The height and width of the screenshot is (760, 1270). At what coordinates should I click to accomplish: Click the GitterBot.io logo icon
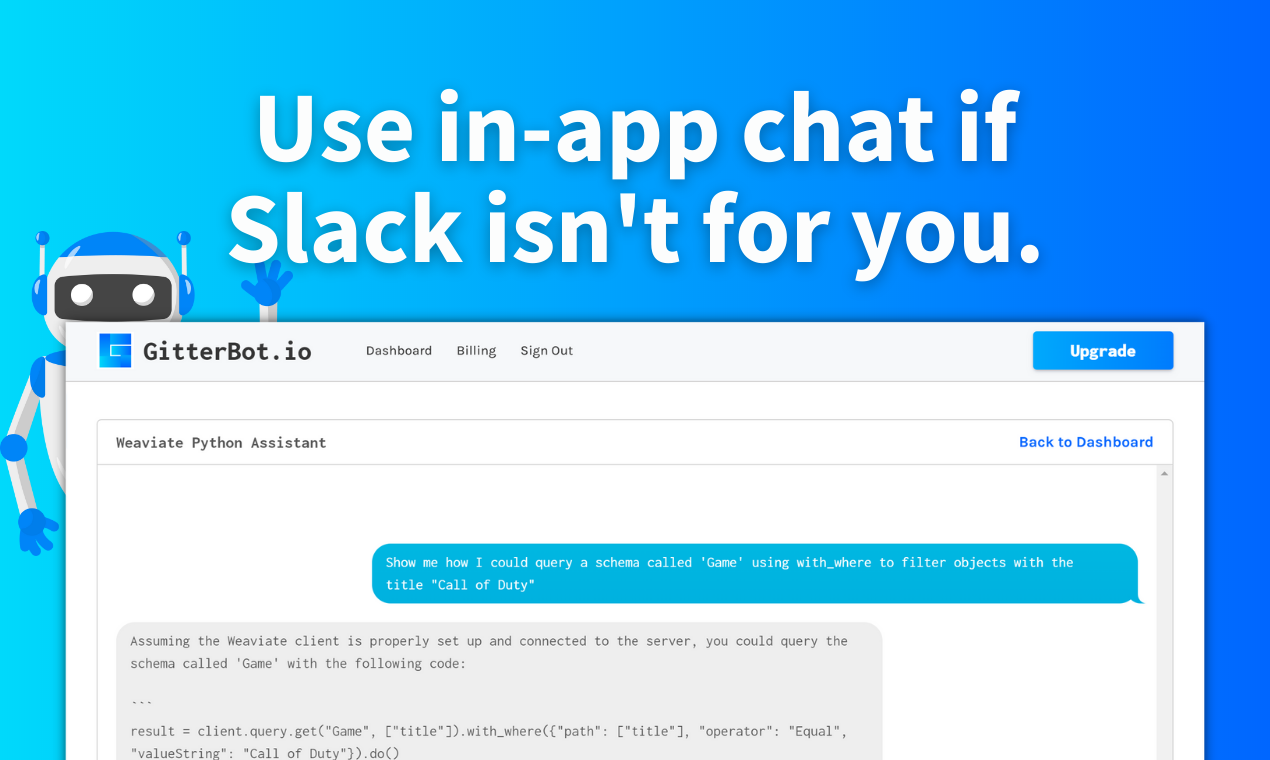115,351
